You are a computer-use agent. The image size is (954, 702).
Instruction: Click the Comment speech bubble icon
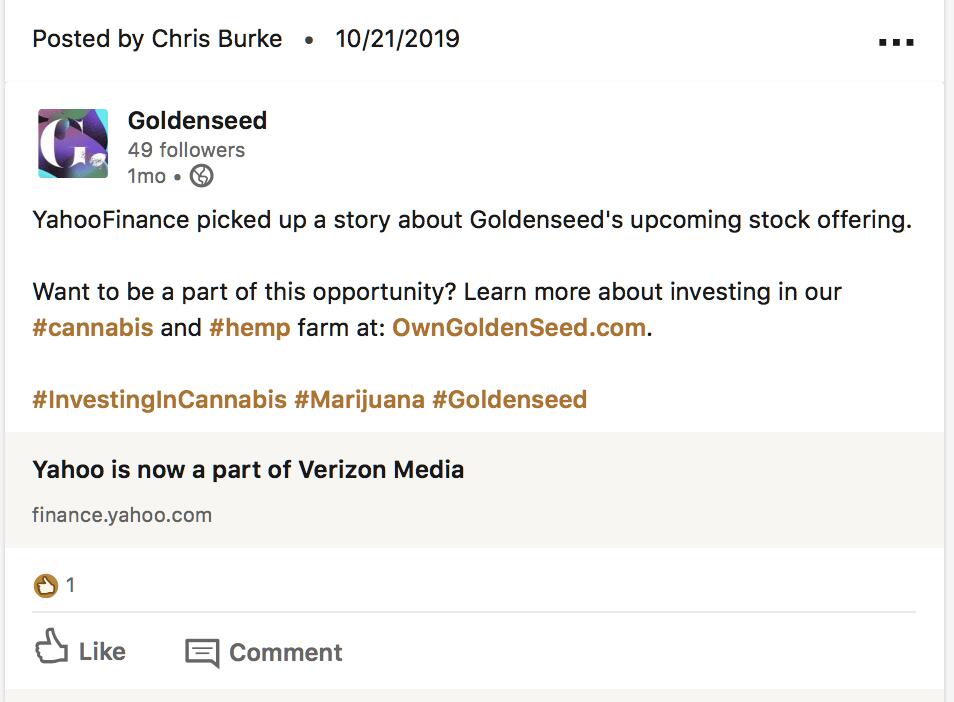click(202, 654)
